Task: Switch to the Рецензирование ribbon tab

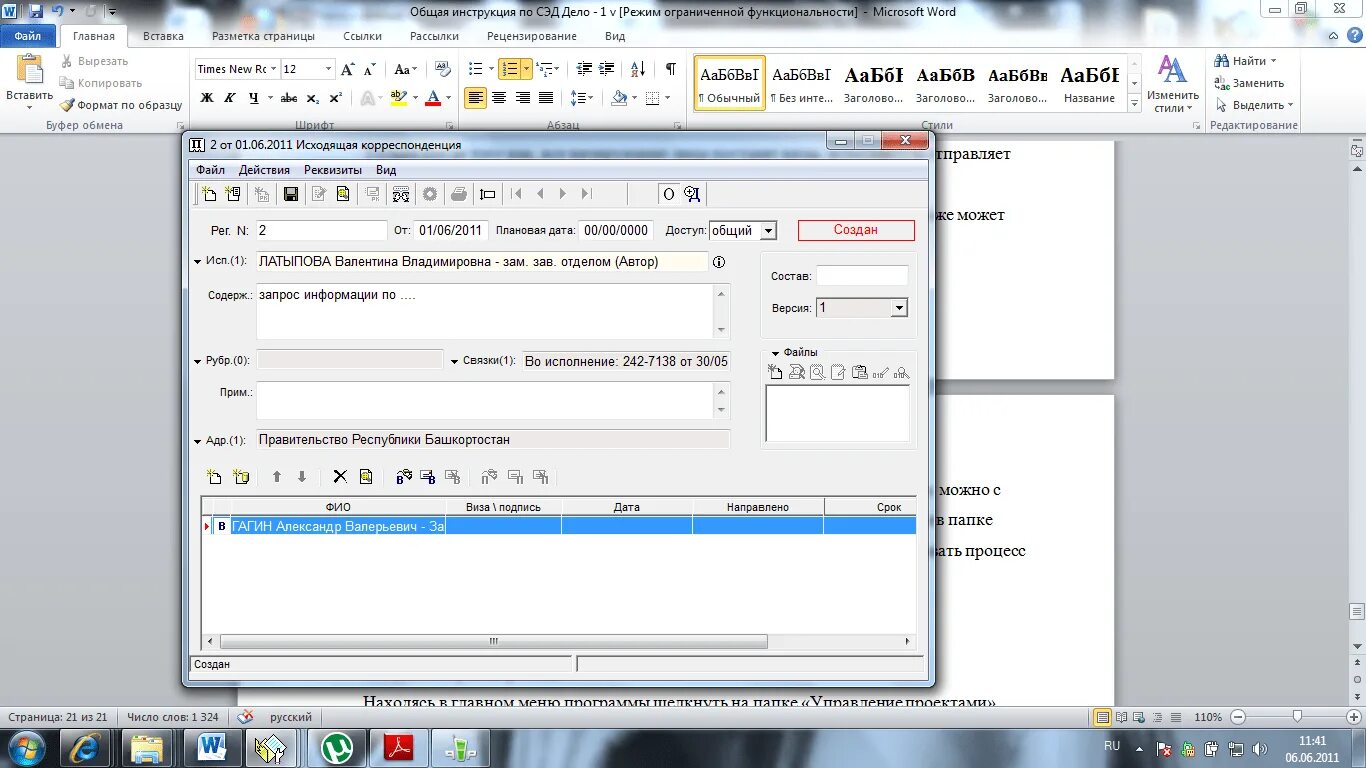Action: click(x=532, y=36)
